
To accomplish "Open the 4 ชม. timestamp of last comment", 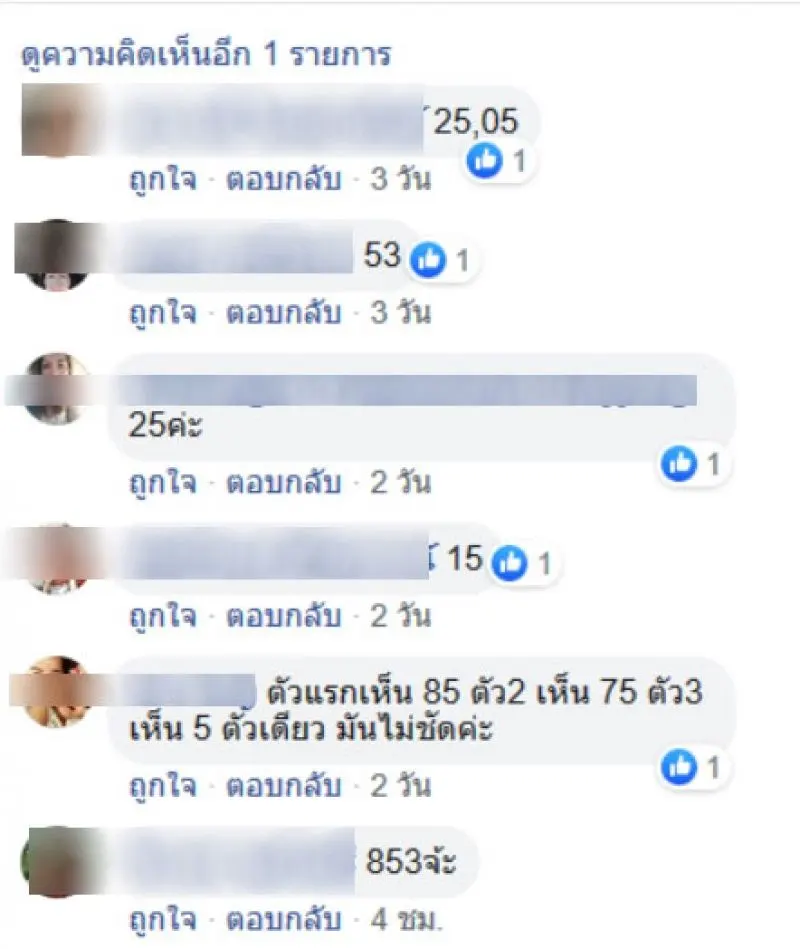I will pos(406,919).
